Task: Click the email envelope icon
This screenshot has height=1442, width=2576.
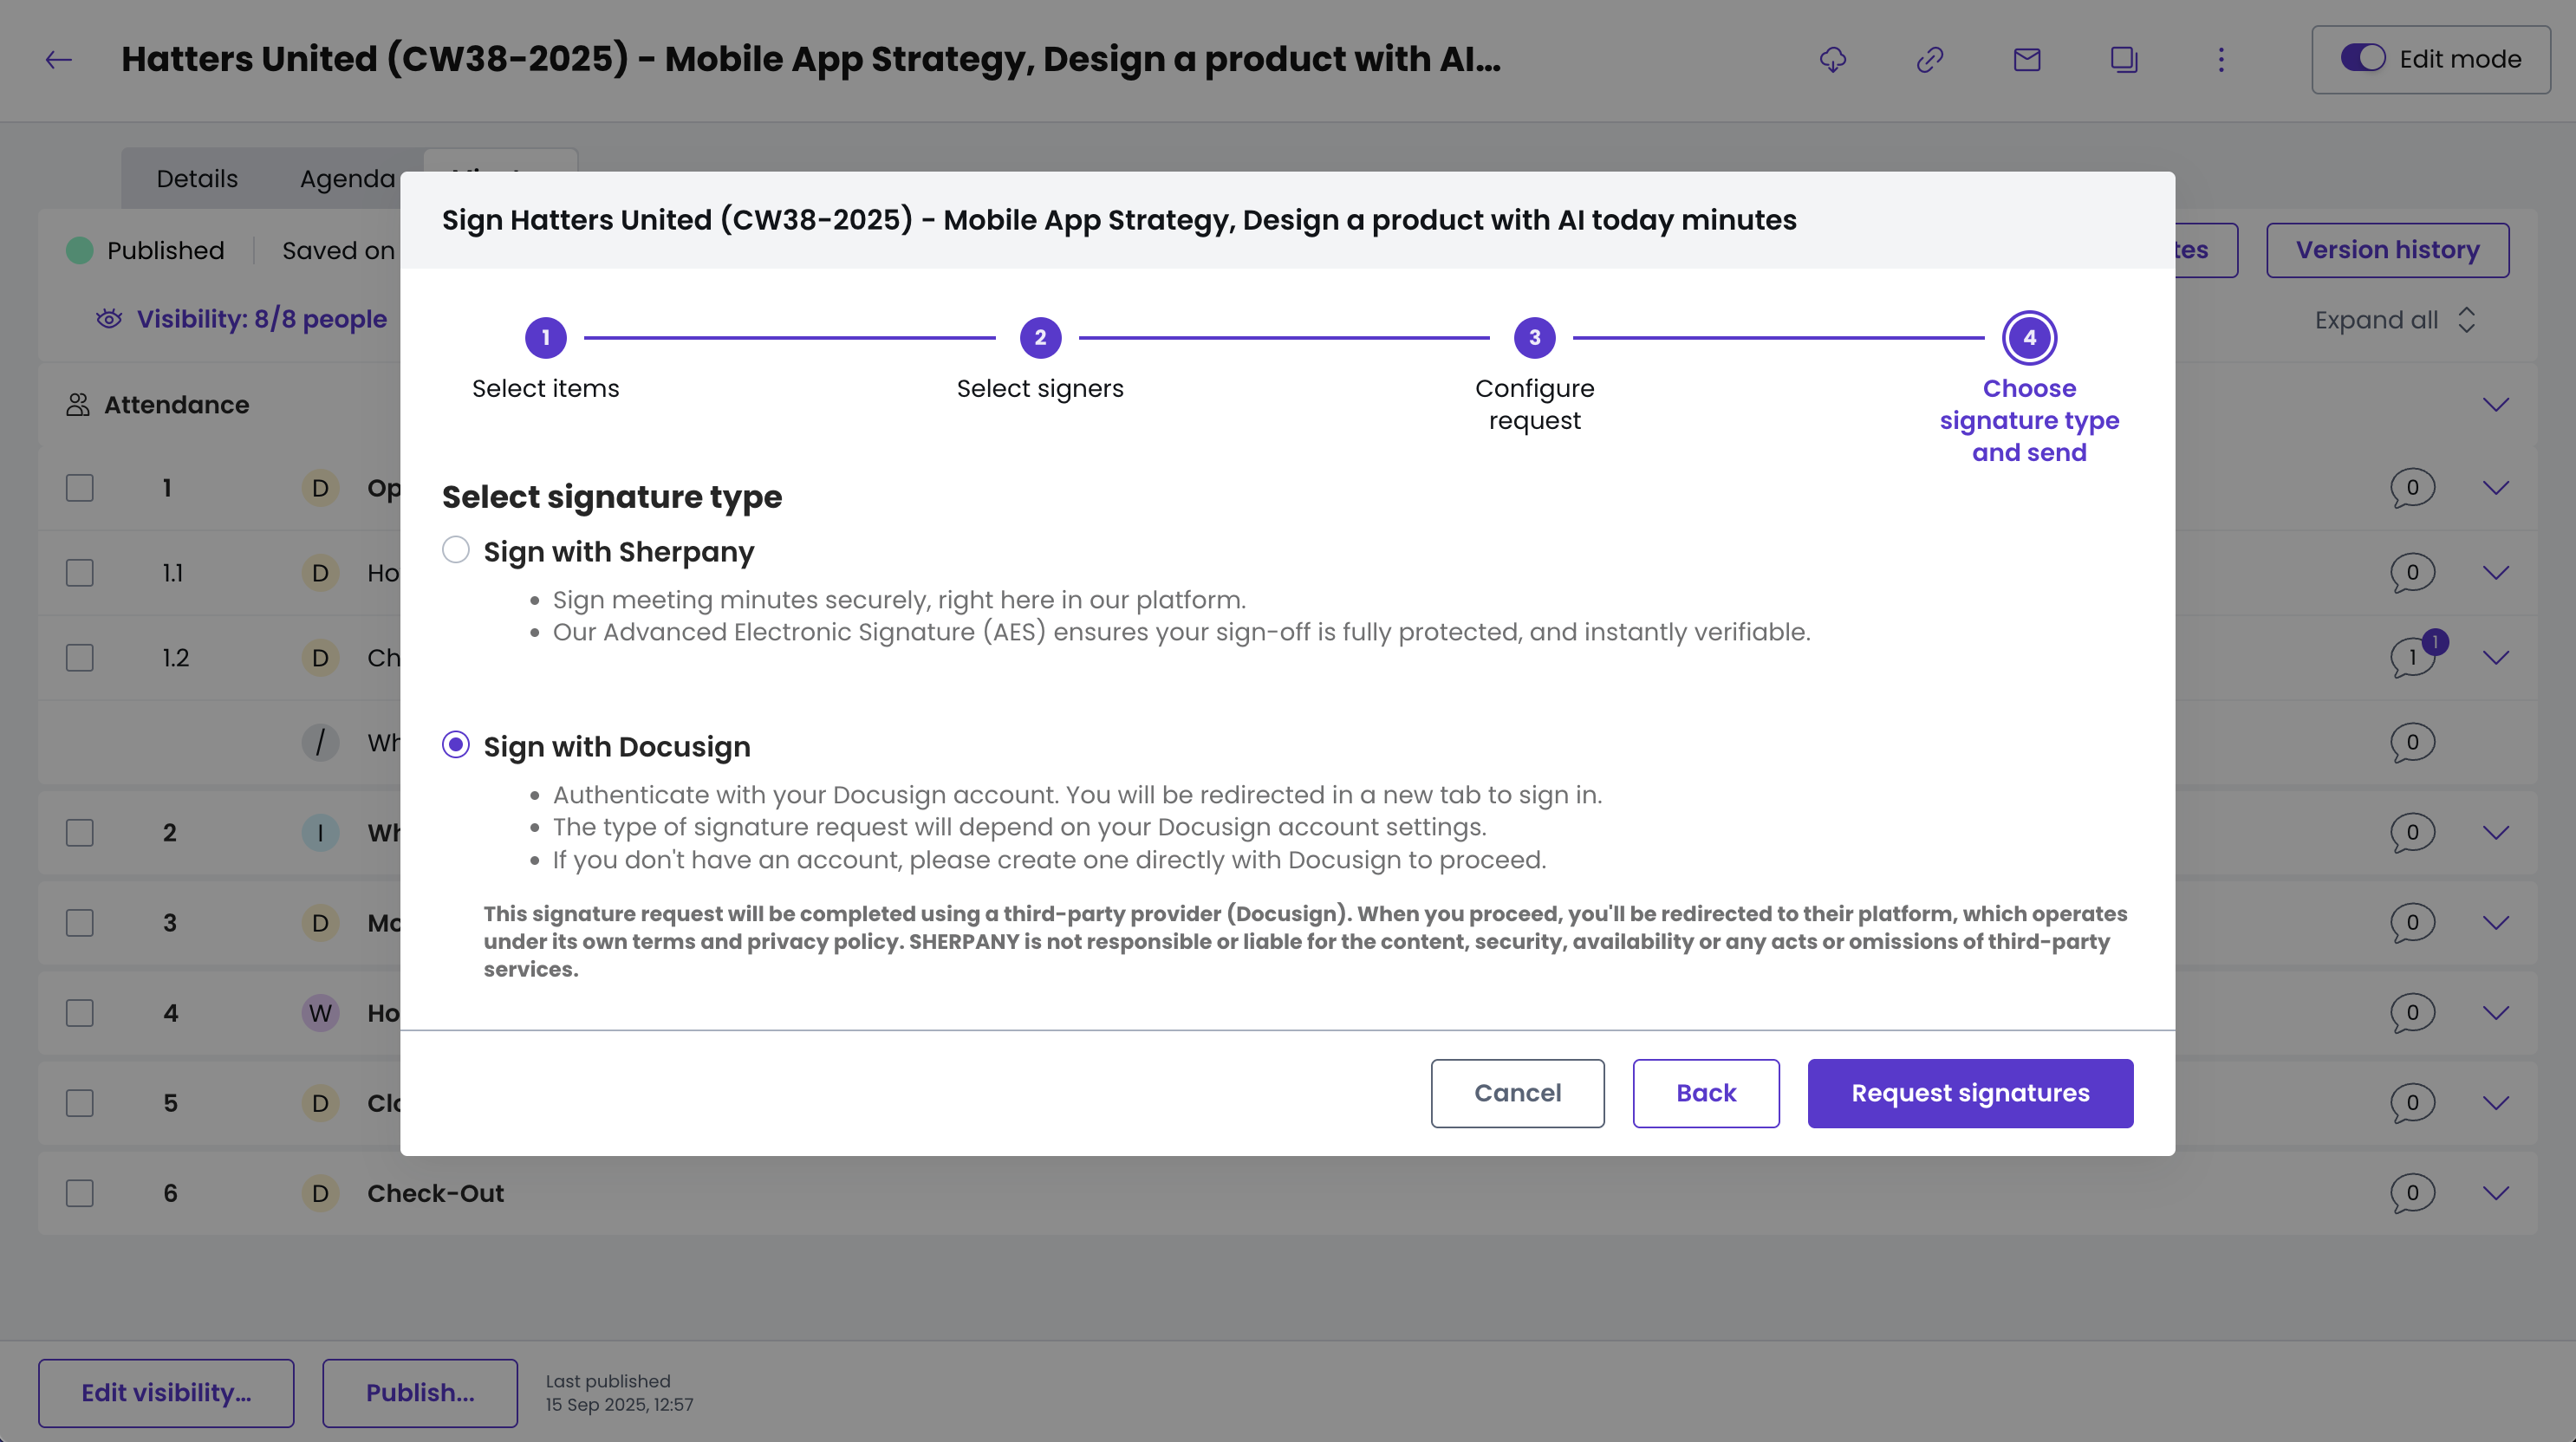Action: [x=2026, y=60]
